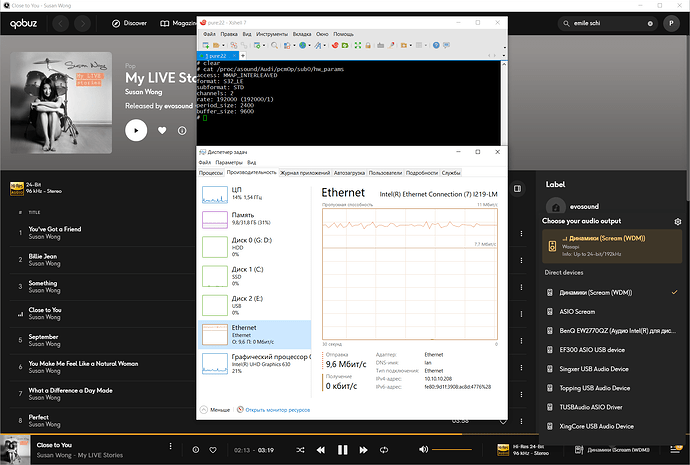Open session folder icon in Xshell
Viewport: 690px width, 465px height.
pos(216,45)
